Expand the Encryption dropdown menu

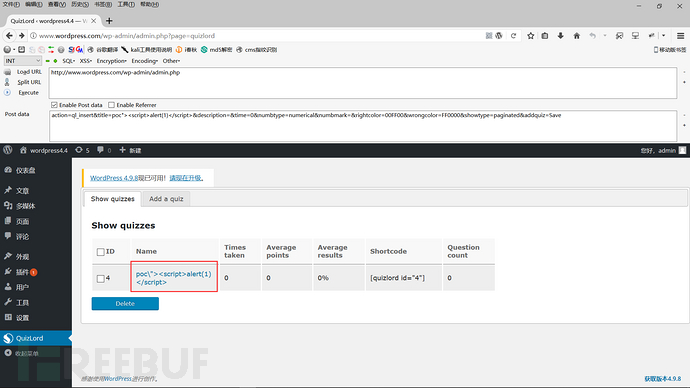112,61
